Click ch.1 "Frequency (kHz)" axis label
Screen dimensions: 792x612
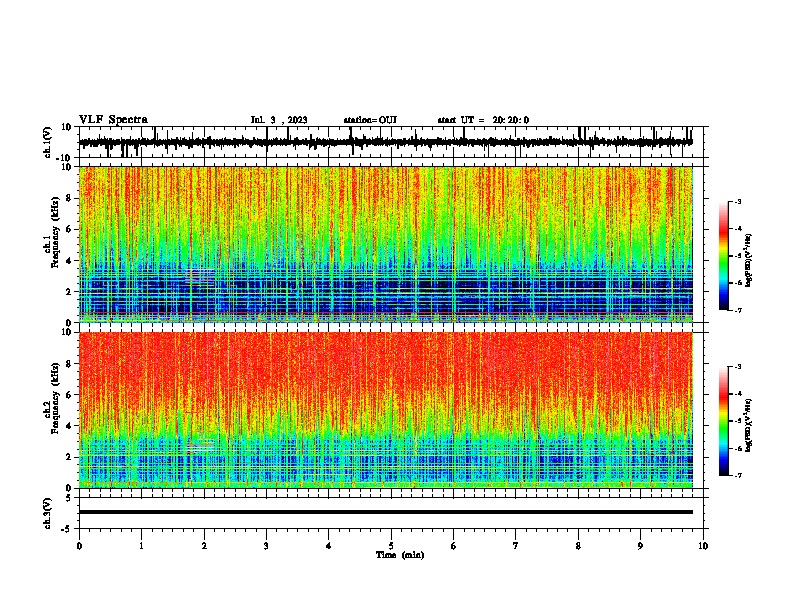56,232
